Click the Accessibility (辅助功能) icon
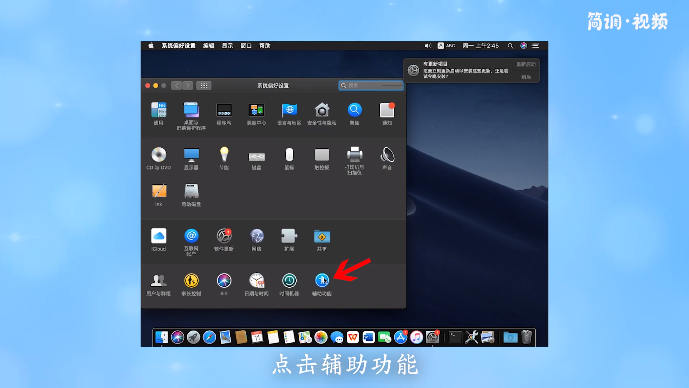The height and width of the screenshot is (388, 689). (x=322, y=280)
